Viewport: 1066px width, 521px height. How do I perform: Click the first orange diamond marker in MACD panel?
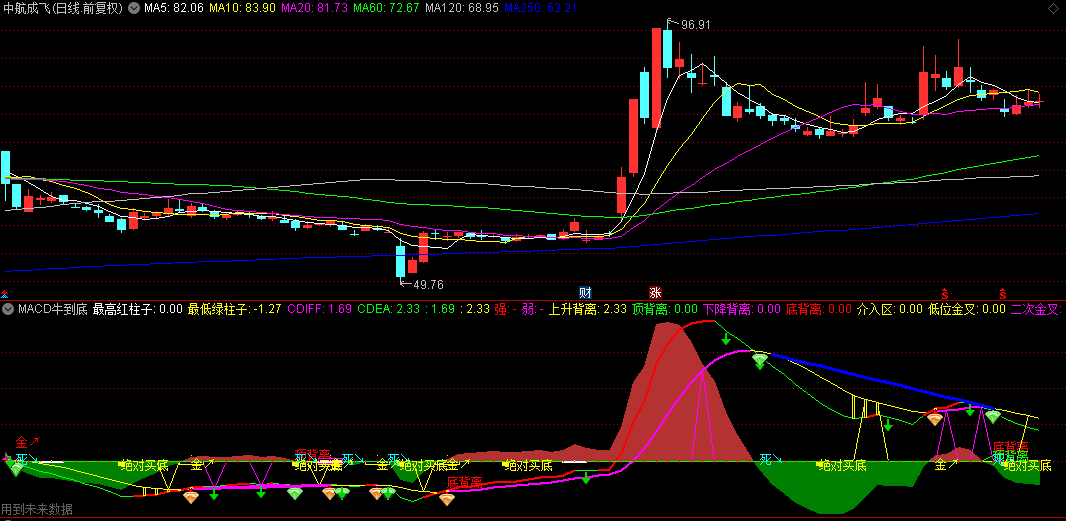pyautogui.click(x=191, y=497)
